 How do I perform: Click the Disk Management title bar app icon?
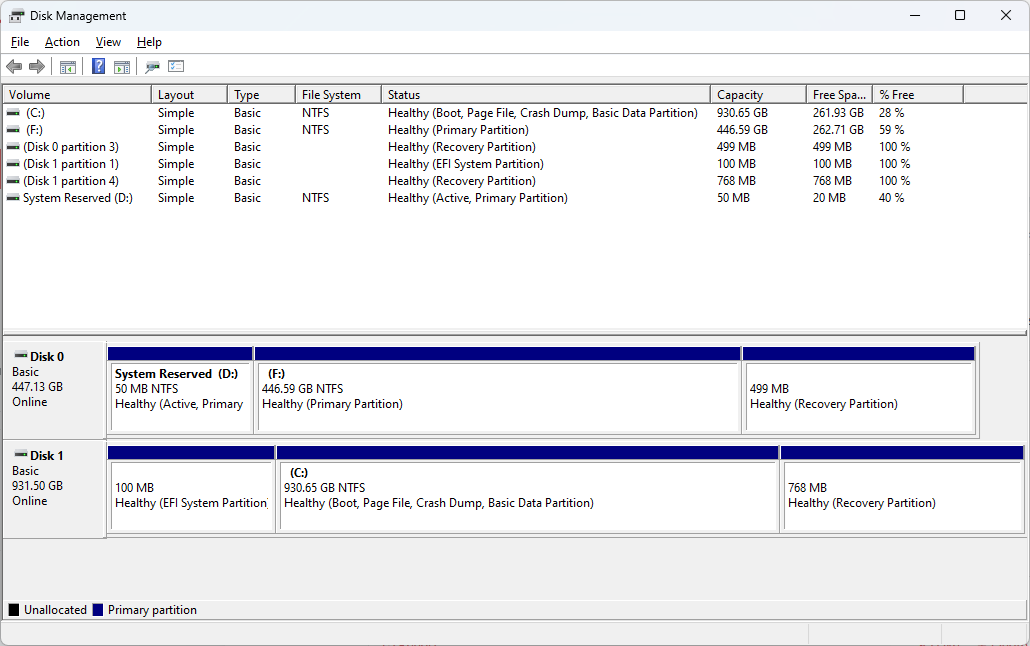(x=16, y=16)
